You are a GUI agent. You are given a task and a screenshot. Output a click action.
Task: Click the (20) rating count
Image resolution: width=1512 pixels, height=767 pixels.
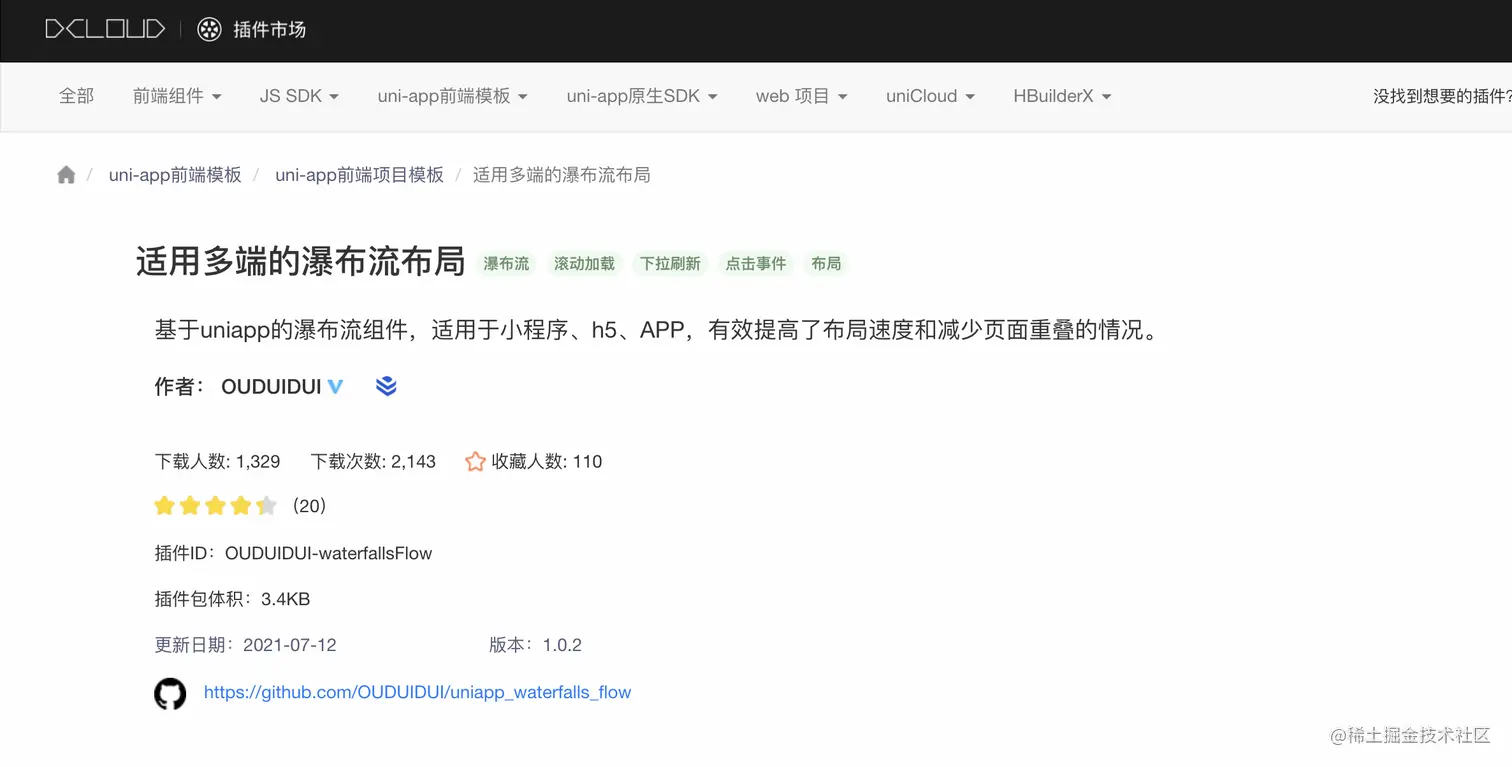coord(307,506)
